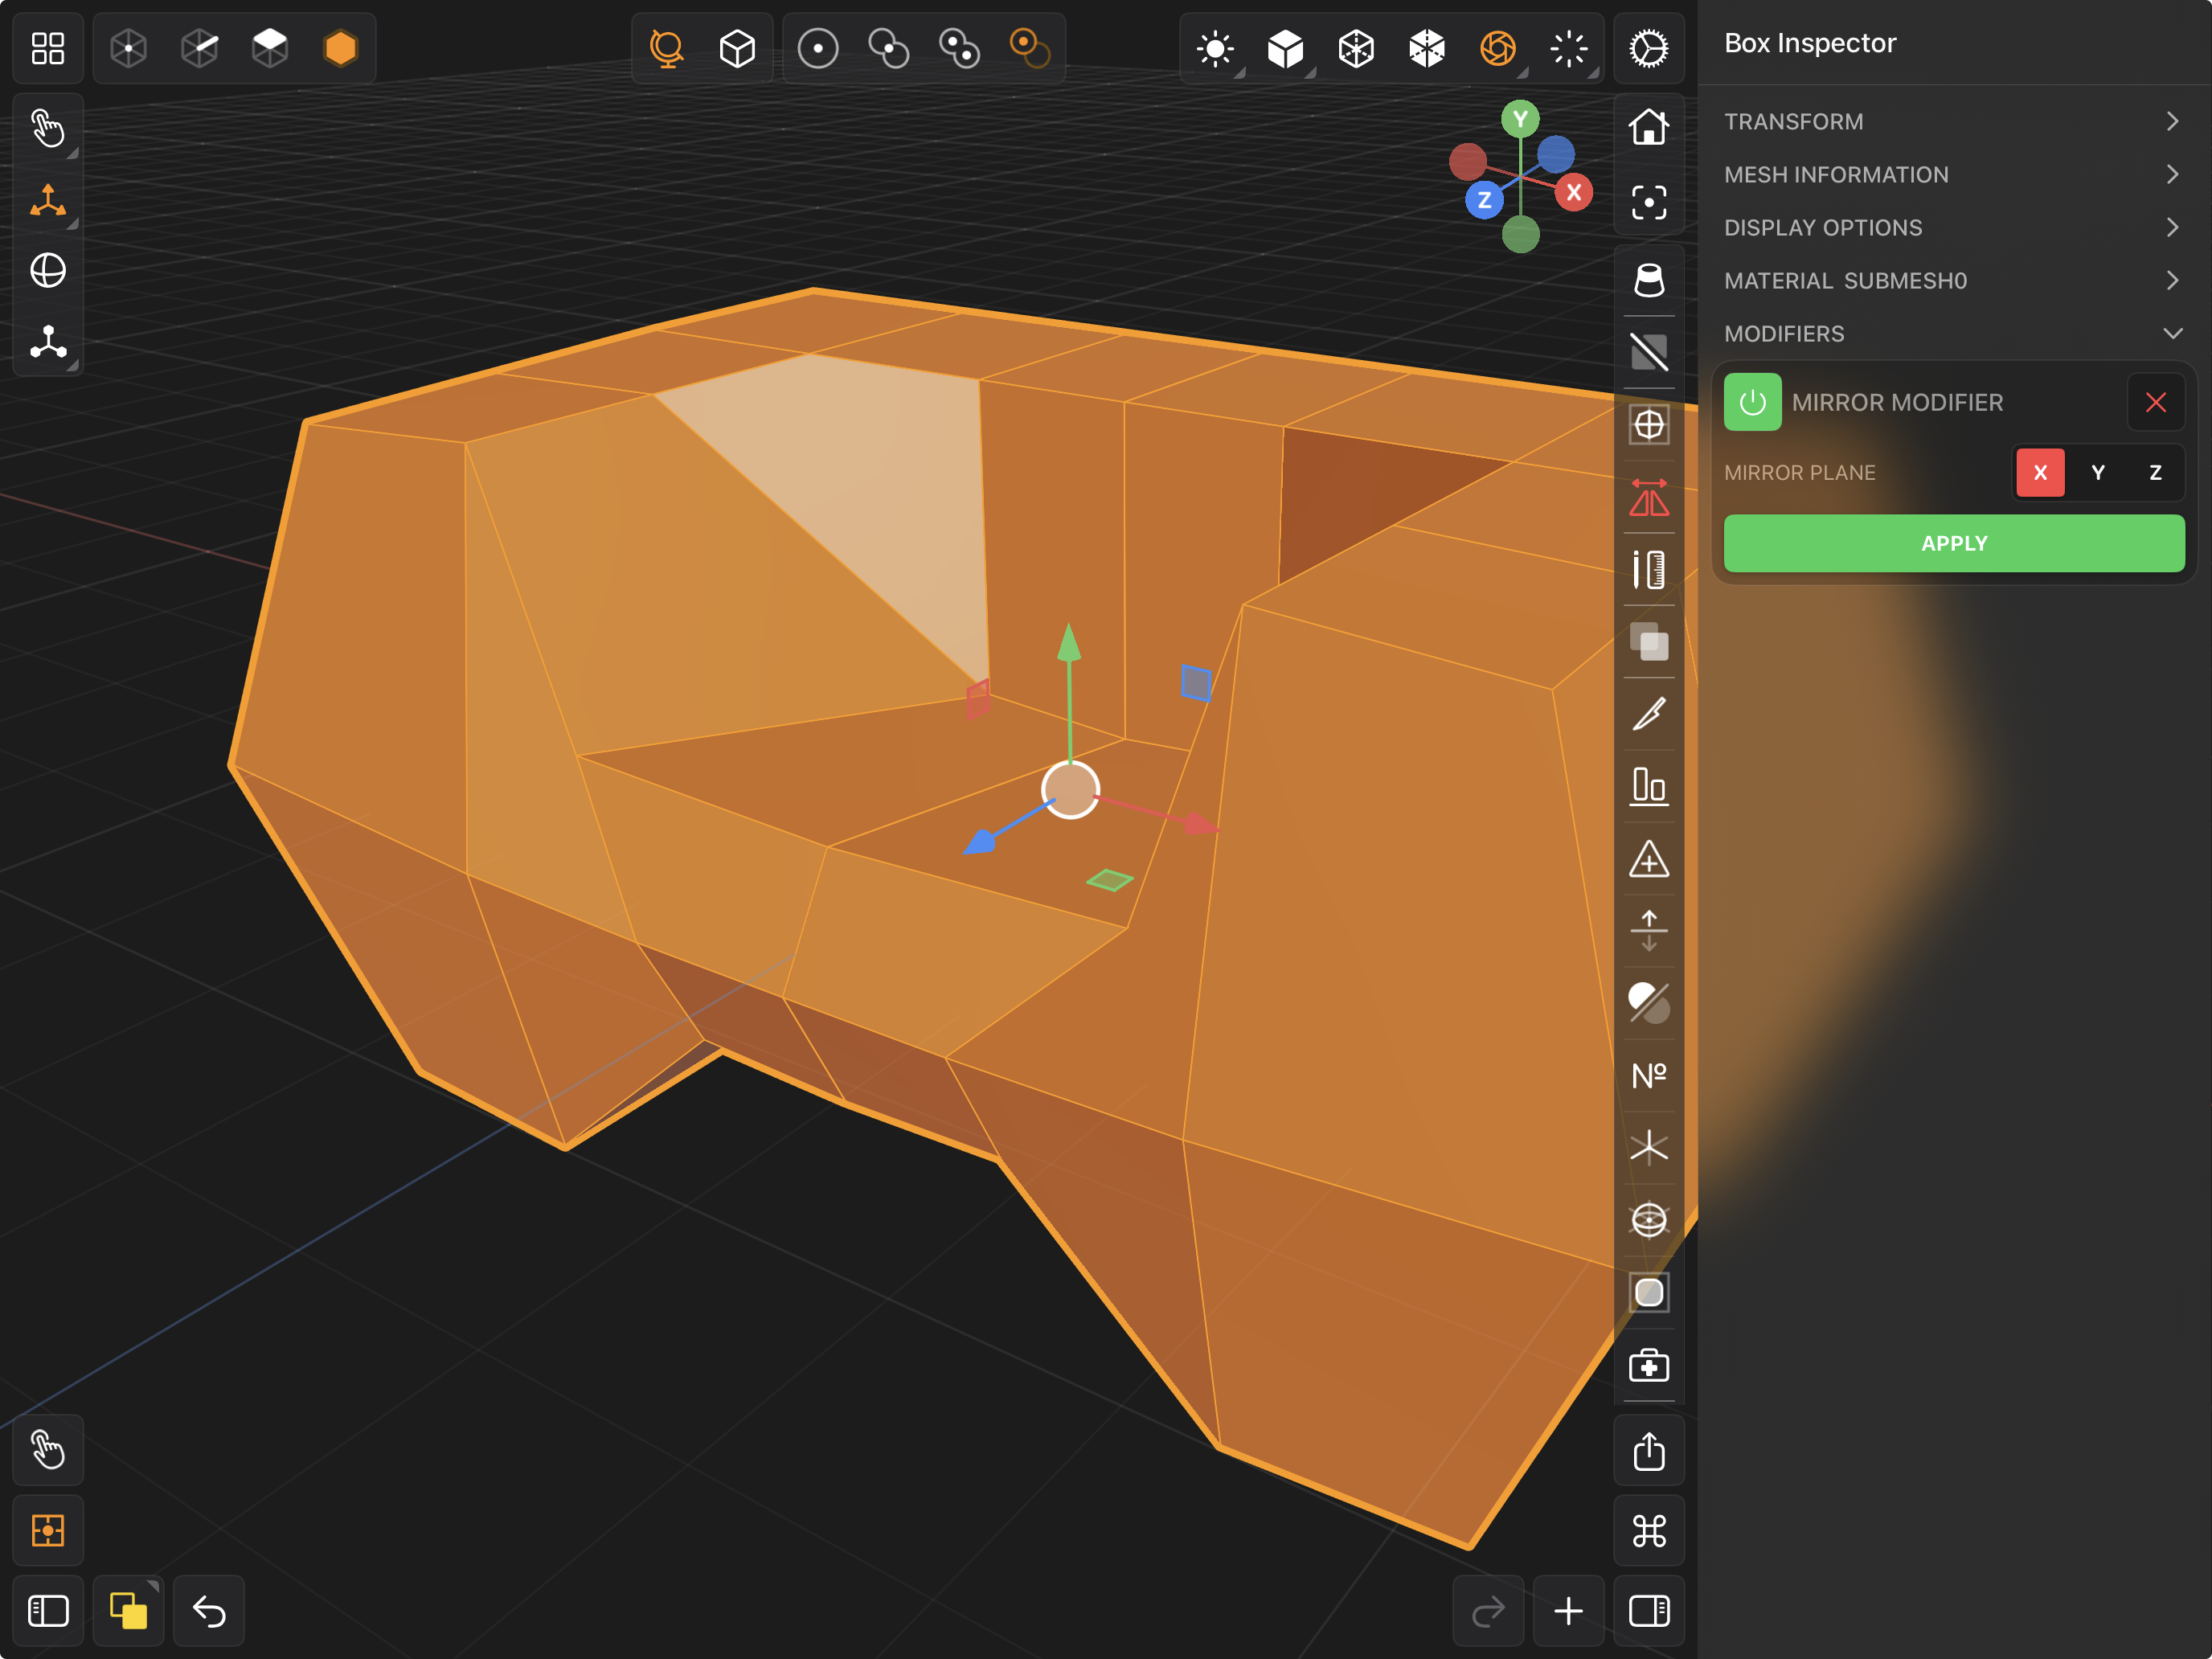Open the mirror tool icon
Viewport: 2212px width, 1659px height.
(1649, 498)
